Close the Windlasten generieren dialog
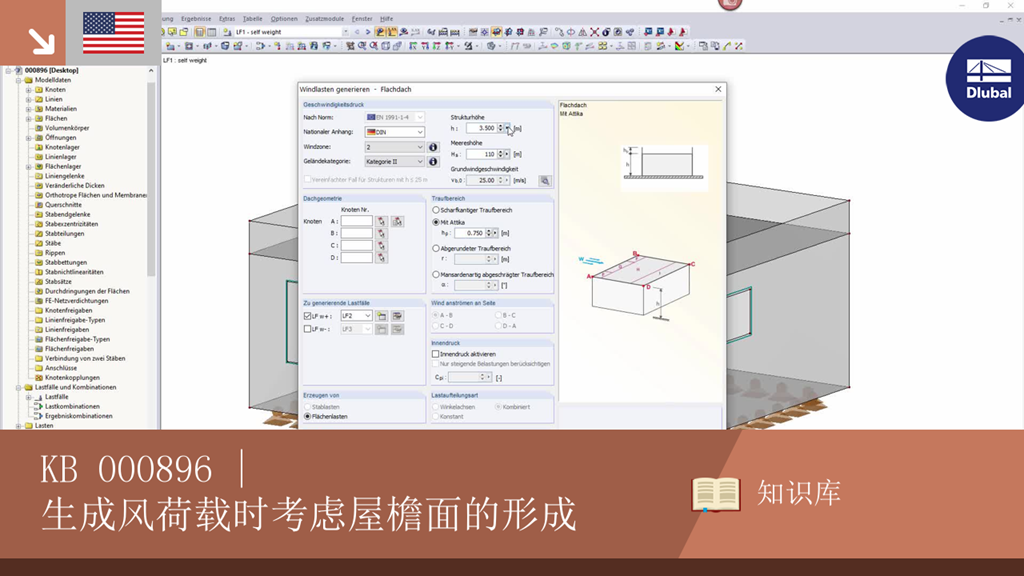This screenshot has height=576, width=1024. tap(718, 89)
